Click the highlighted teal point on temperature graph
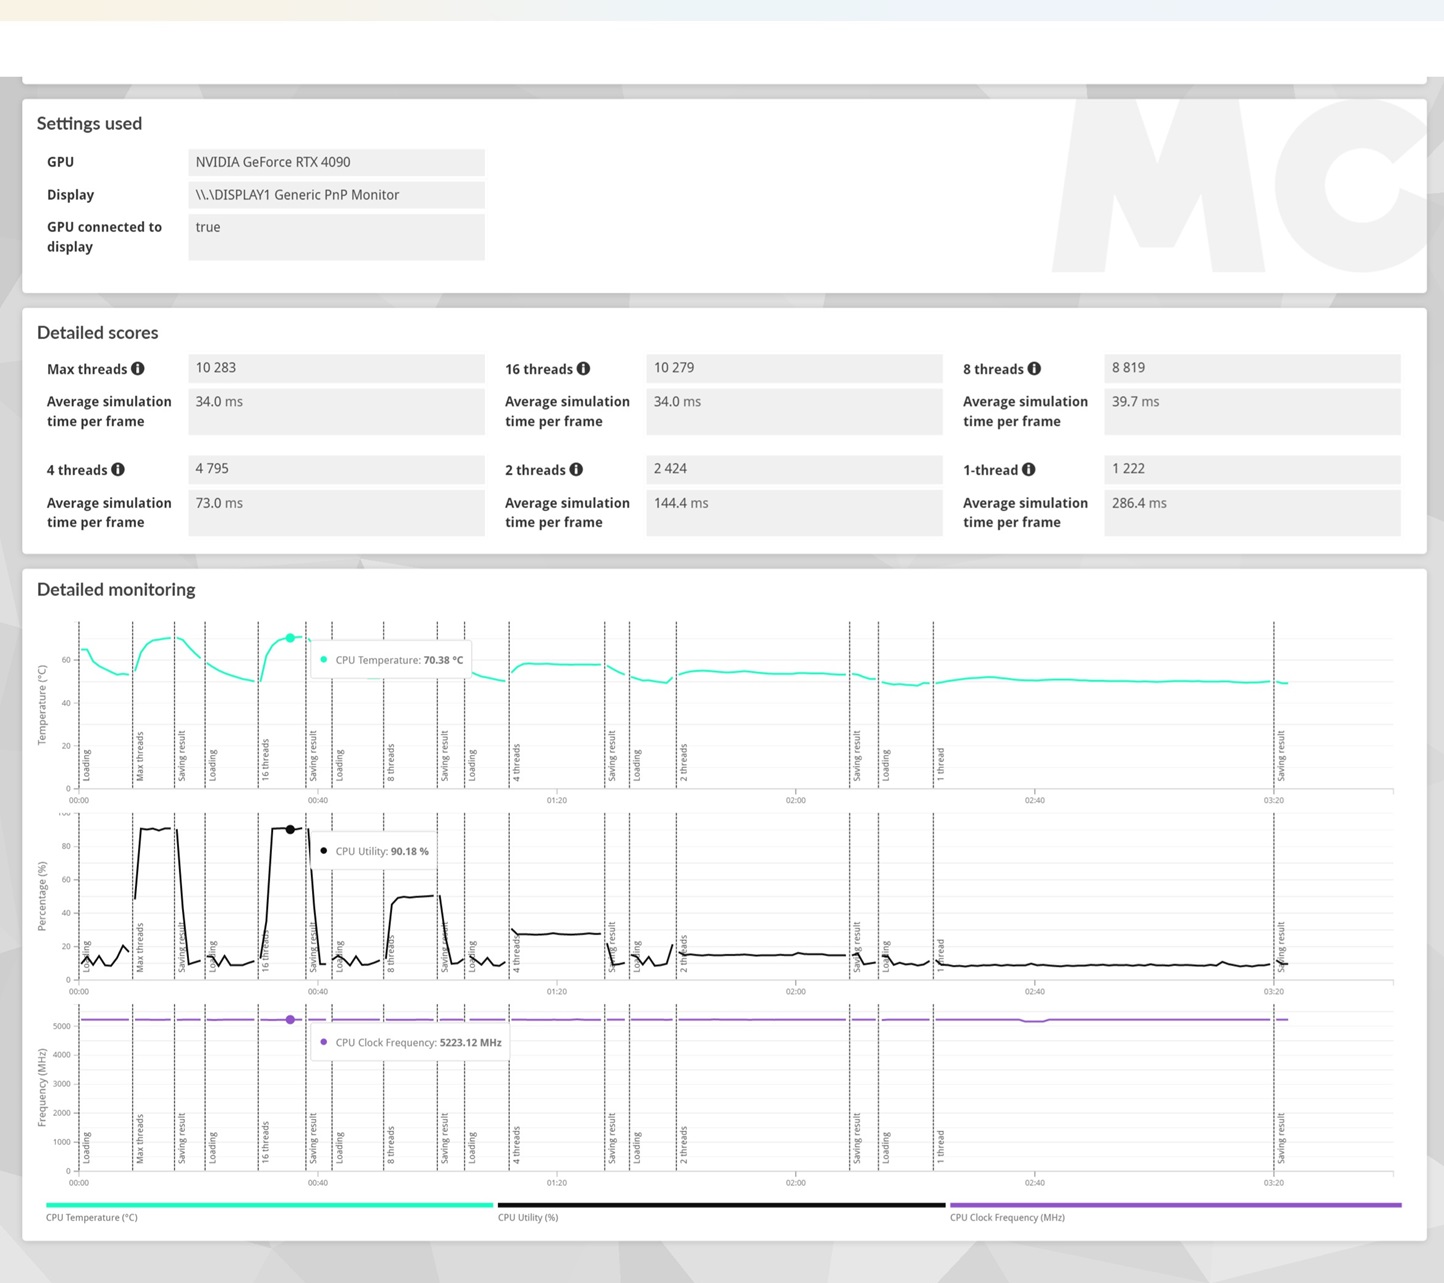This screenshot has width=1444, height=1283. [x=290, y=638]
